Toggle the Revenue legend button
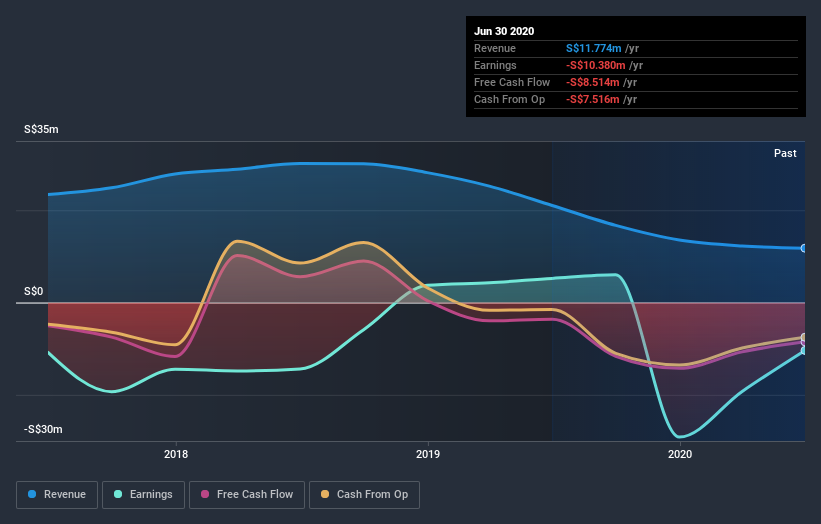The height and width of the screenshot is (524, 821). click(x=57, y=495)
